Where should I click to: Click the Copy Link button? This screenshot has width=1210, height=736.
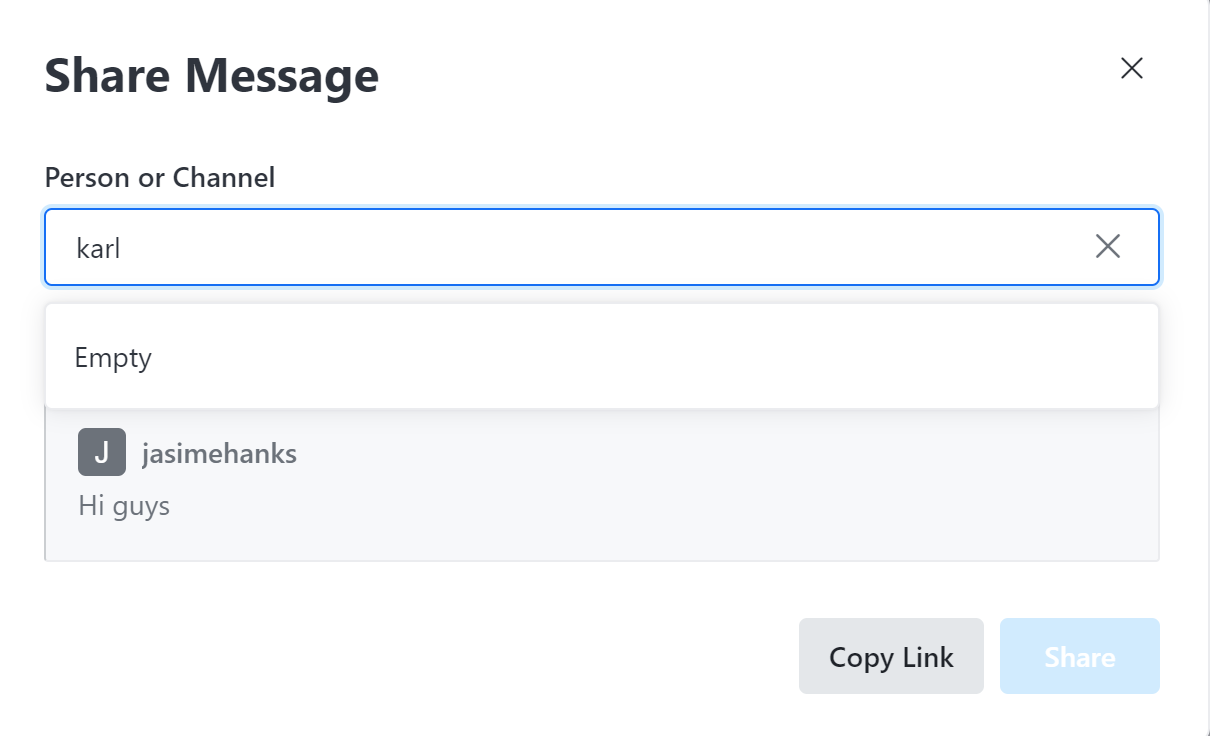coord(891,656)
